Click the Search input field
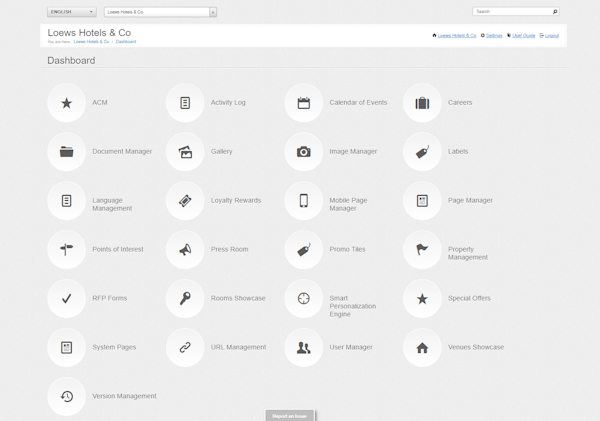The height and width of the screenshot is (421, 600). point(512,12)
